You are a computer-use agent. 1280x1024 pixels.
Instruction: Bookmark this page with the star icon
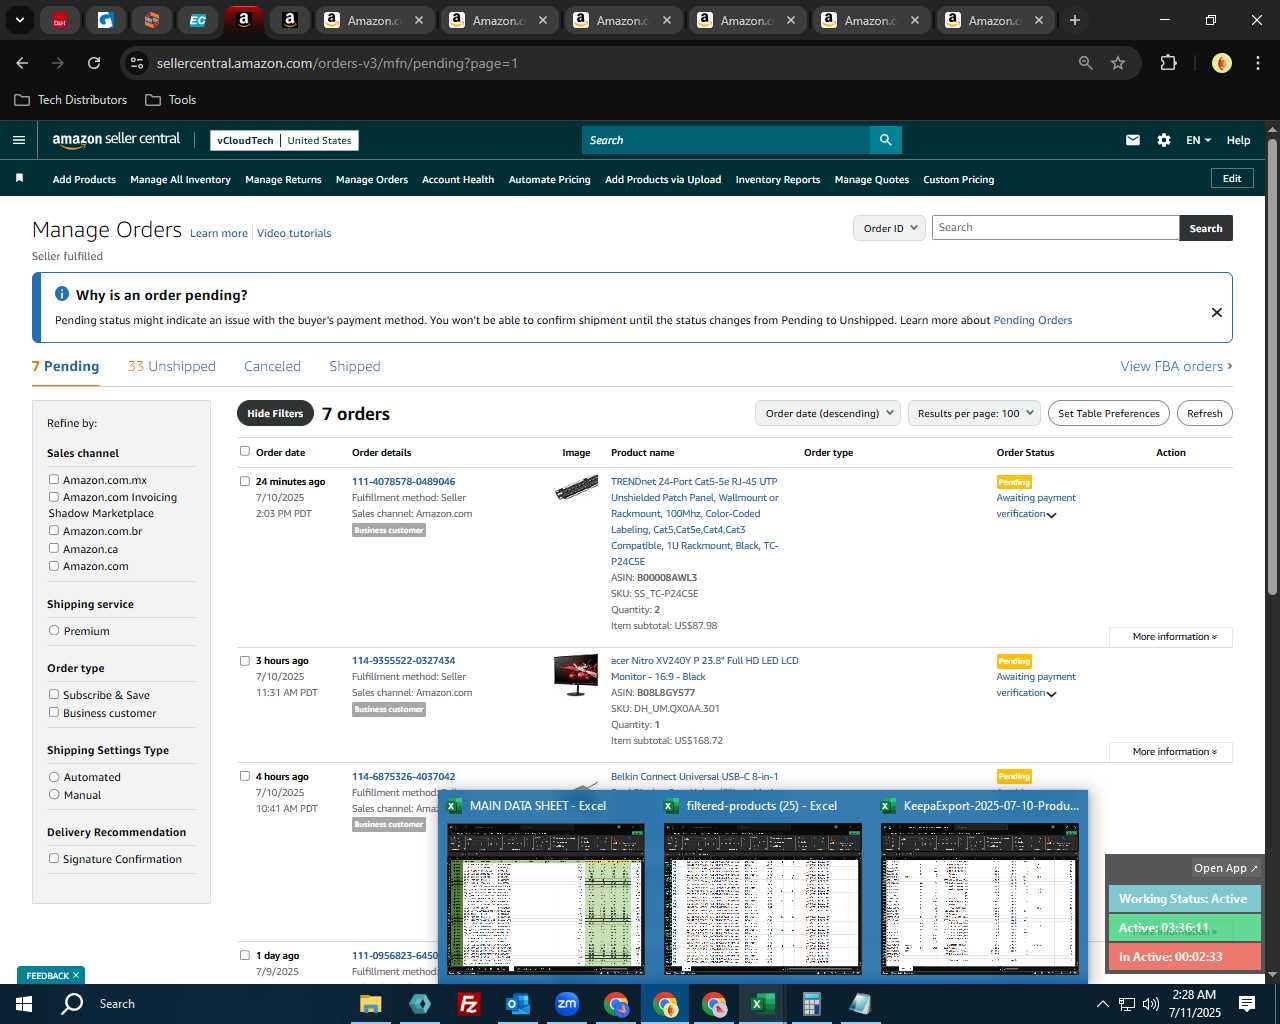1118,63
